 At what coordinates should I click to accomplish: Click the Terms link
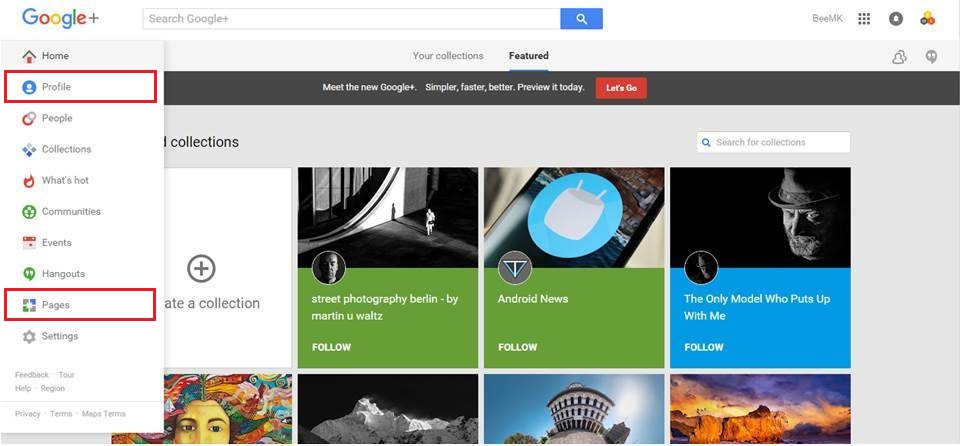coord(61,414)
